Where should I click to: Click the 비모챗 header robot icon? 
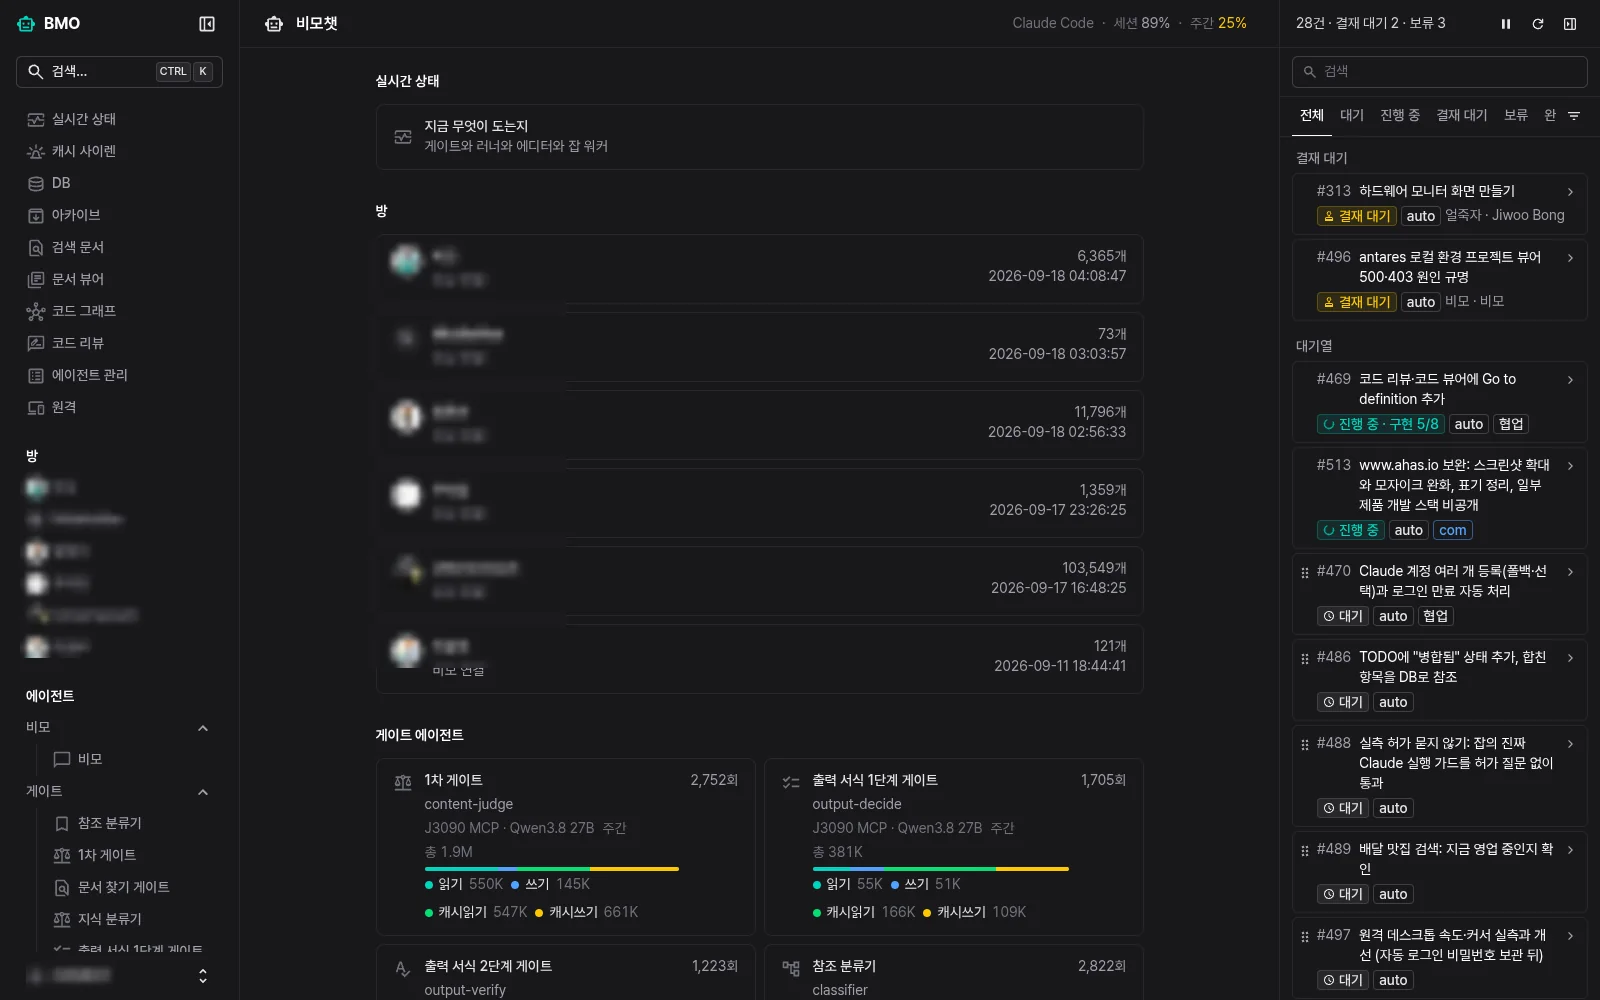[x=274, y=24]
